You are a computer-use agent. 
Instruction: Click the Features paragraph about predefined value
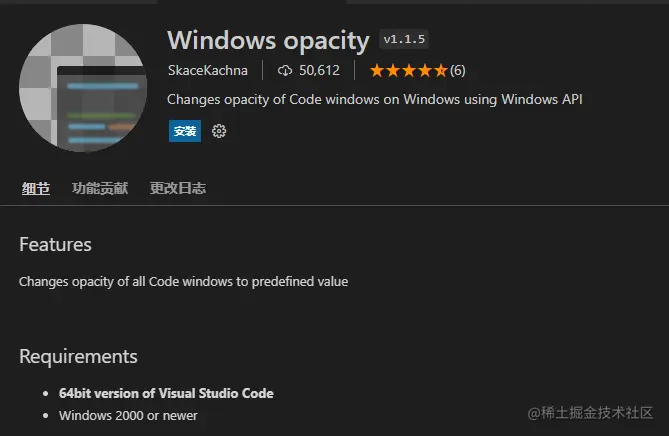(x=183, y=282)
